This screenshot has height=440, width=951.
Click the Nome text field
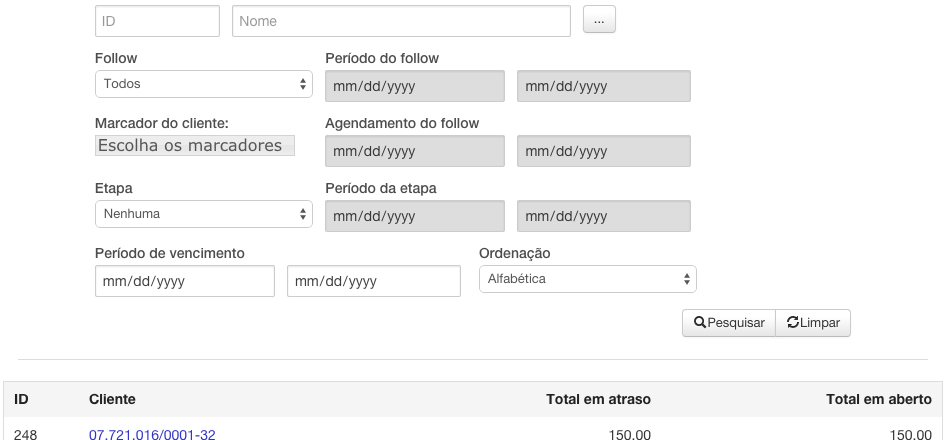[x=401, y=21]
